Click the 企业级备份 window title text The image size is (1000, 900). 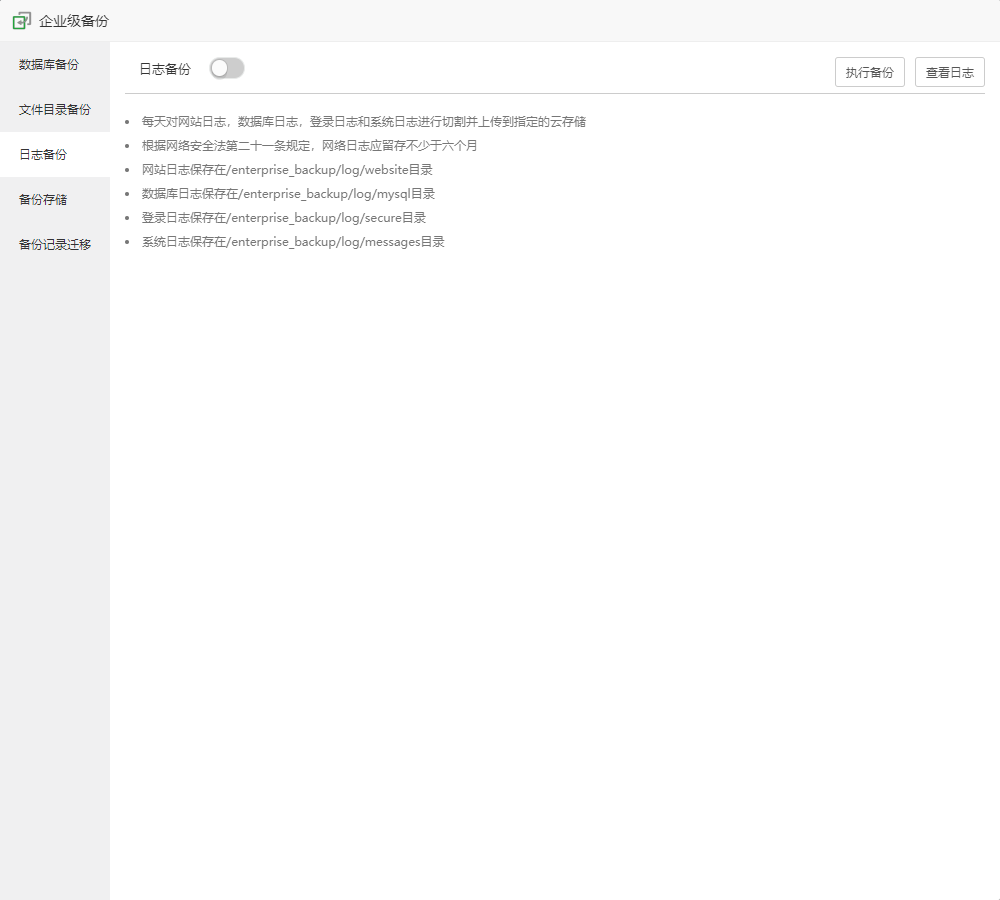click(74, 21)
